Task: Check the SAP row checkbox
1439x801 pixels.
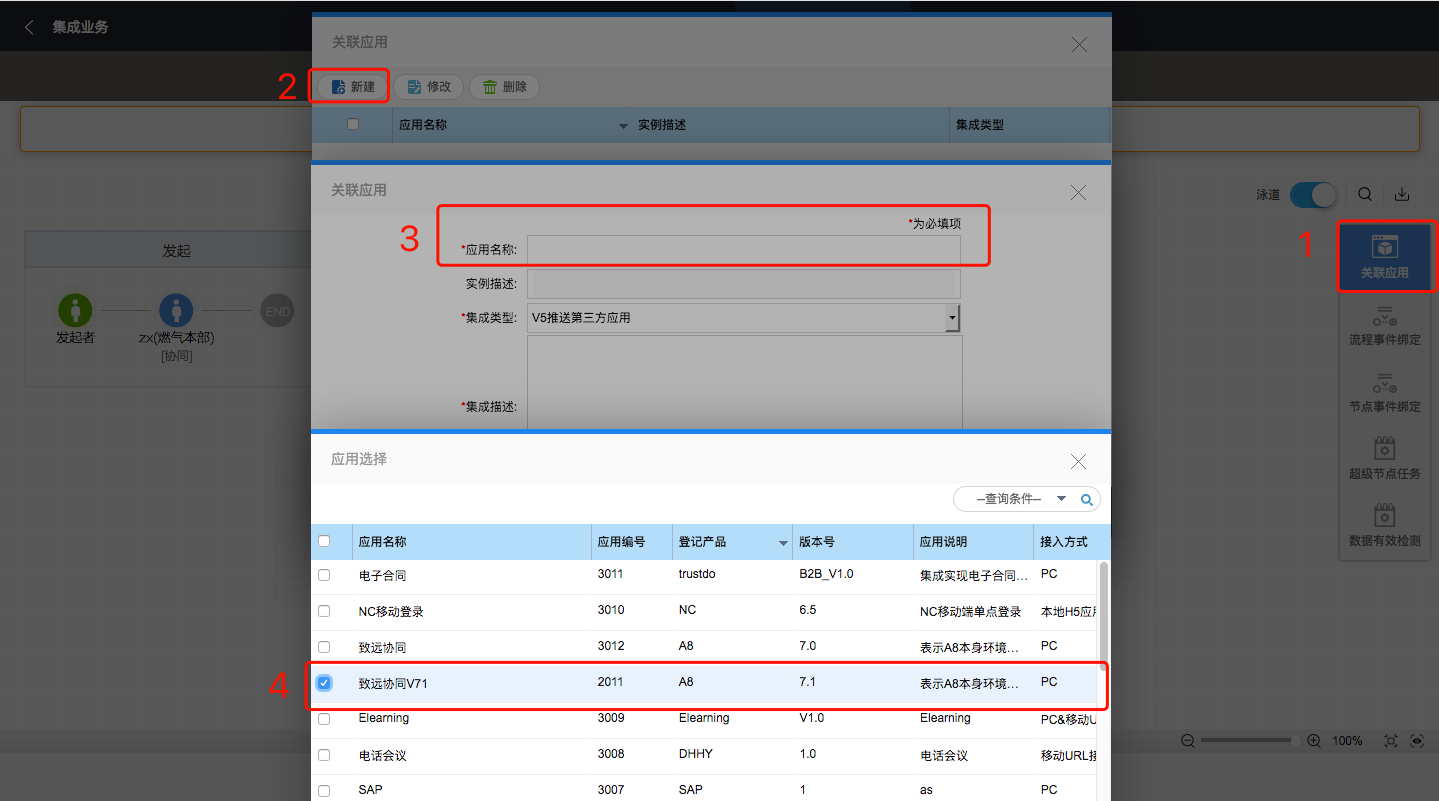Action: 324,790
